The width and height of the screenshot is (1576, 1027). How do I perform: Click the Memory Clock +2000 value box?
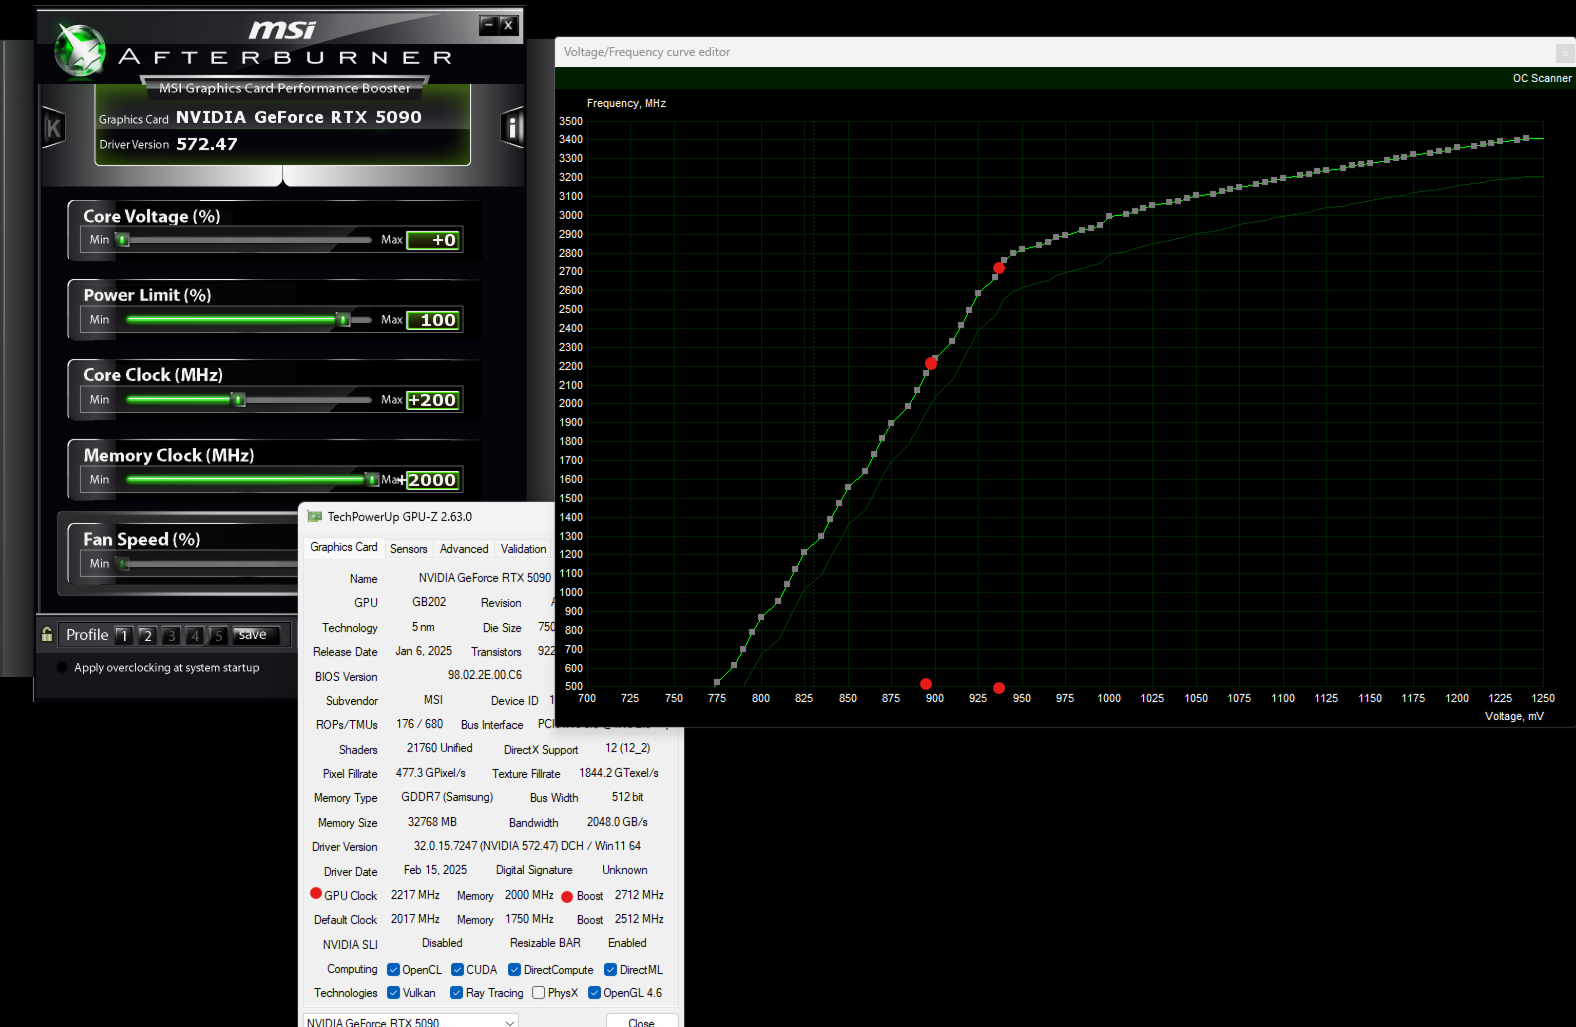point(434,480)
